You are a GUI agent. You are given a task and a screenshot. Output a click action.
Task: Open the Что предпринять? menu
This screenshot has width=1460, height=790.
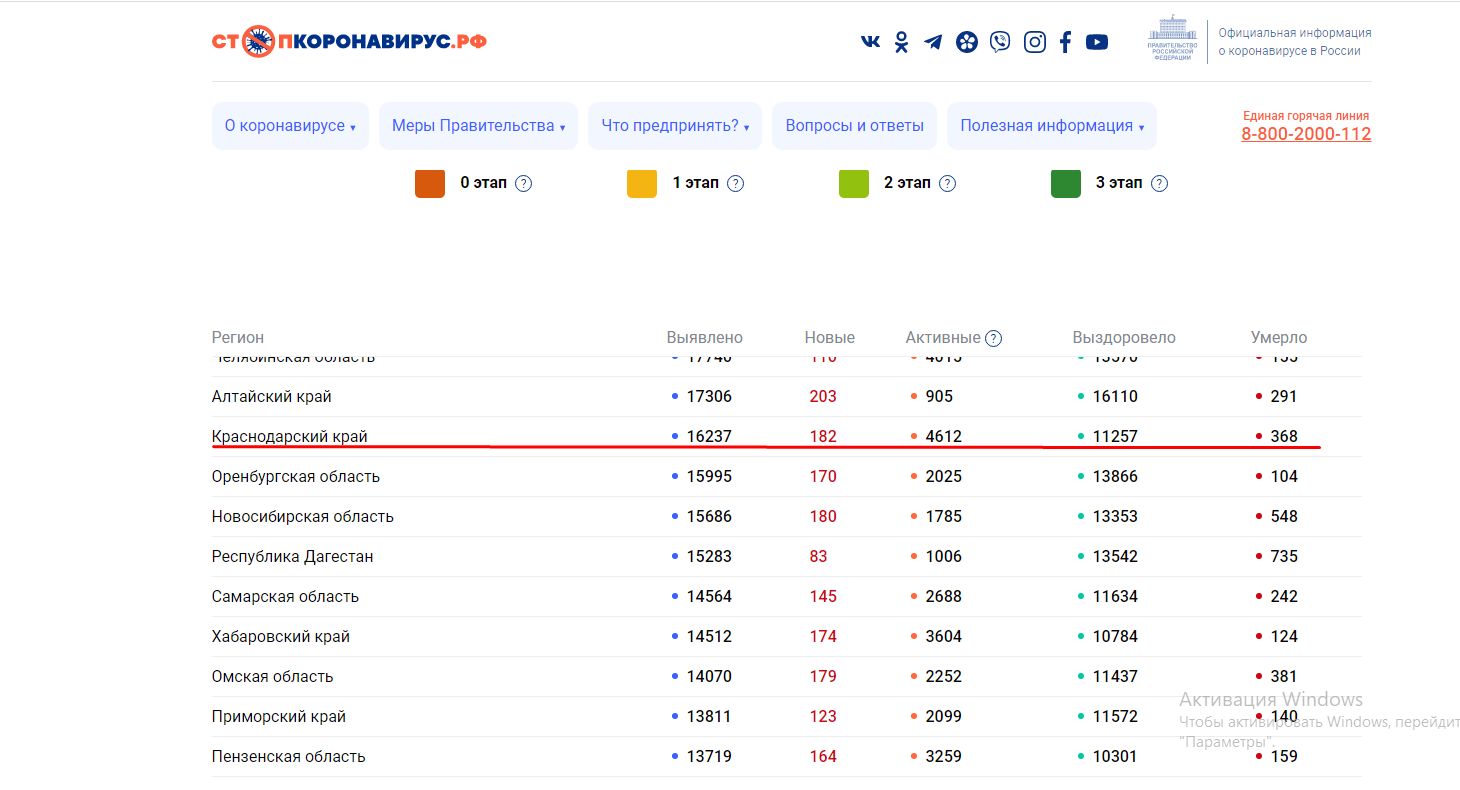point(675,126)
